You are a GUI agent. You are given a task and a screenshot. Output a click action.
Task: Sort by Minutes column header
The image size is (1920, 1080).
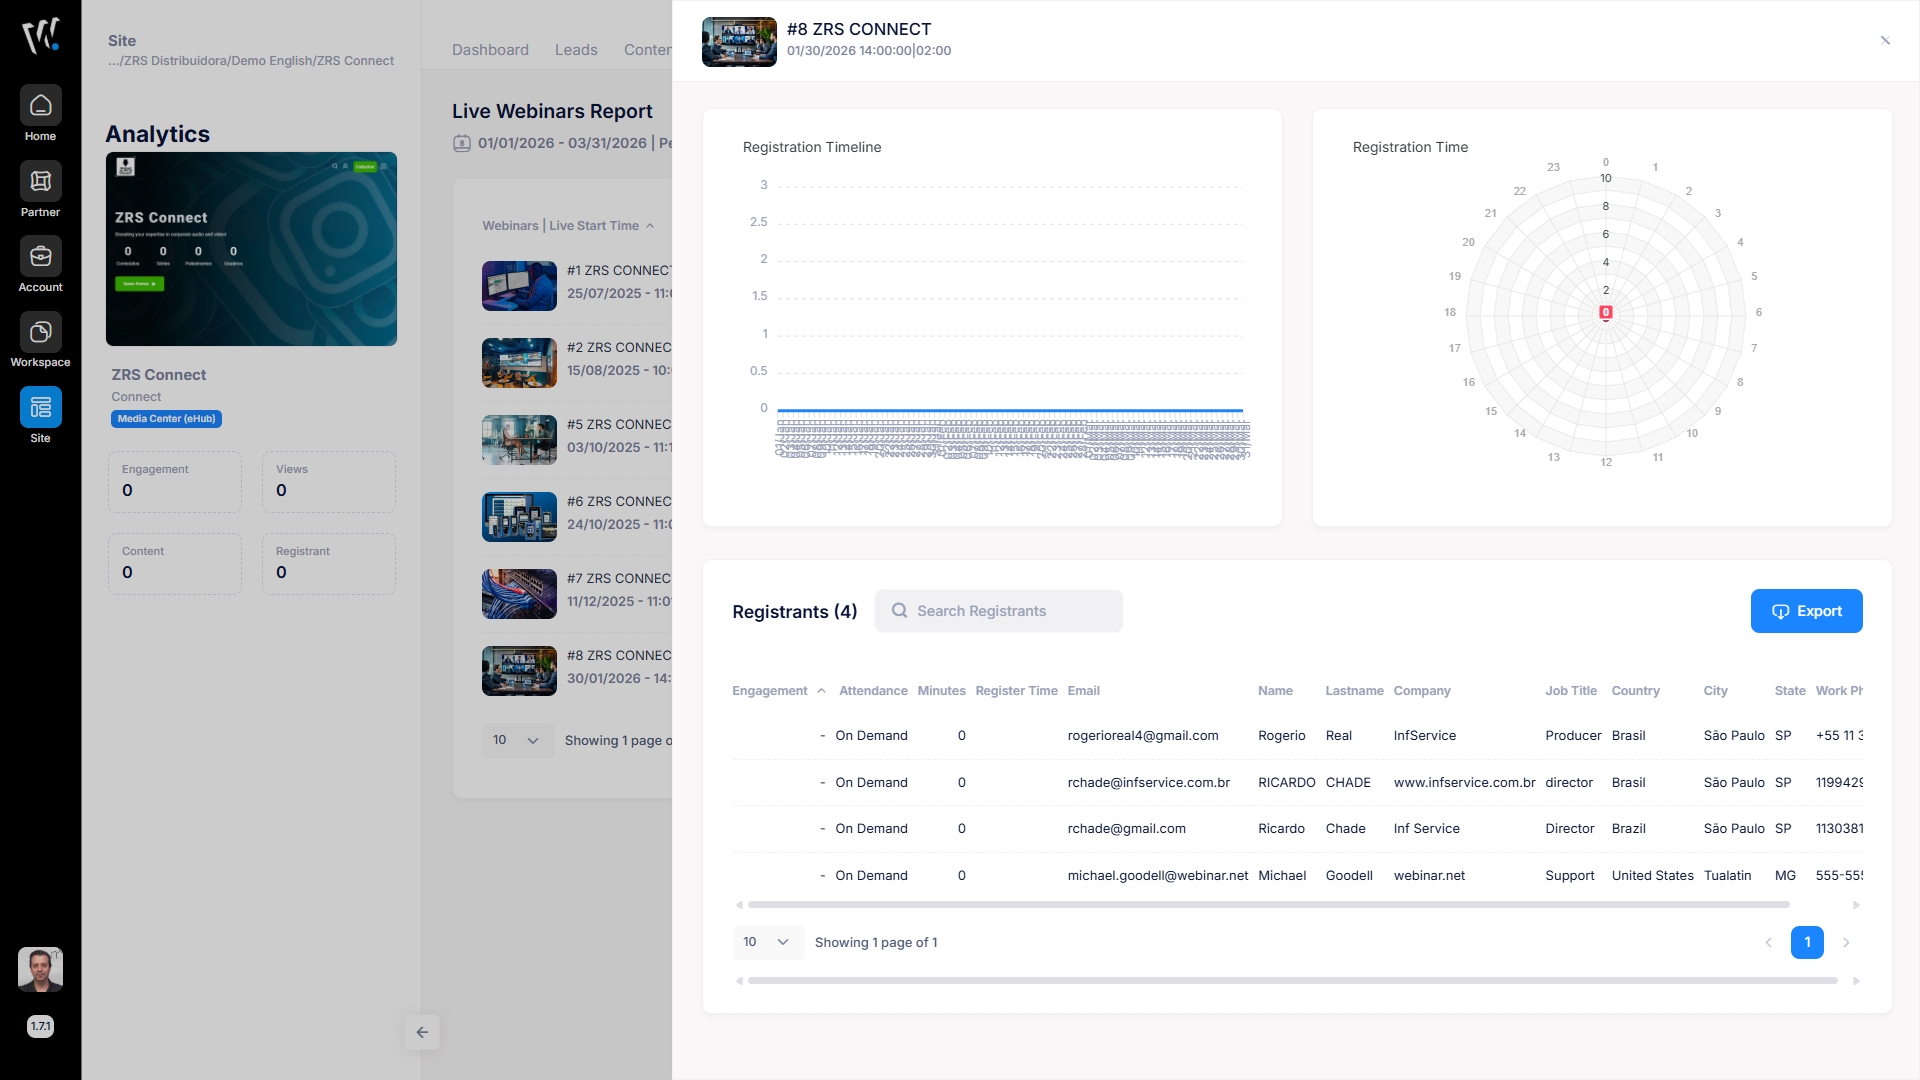(941, 691)
